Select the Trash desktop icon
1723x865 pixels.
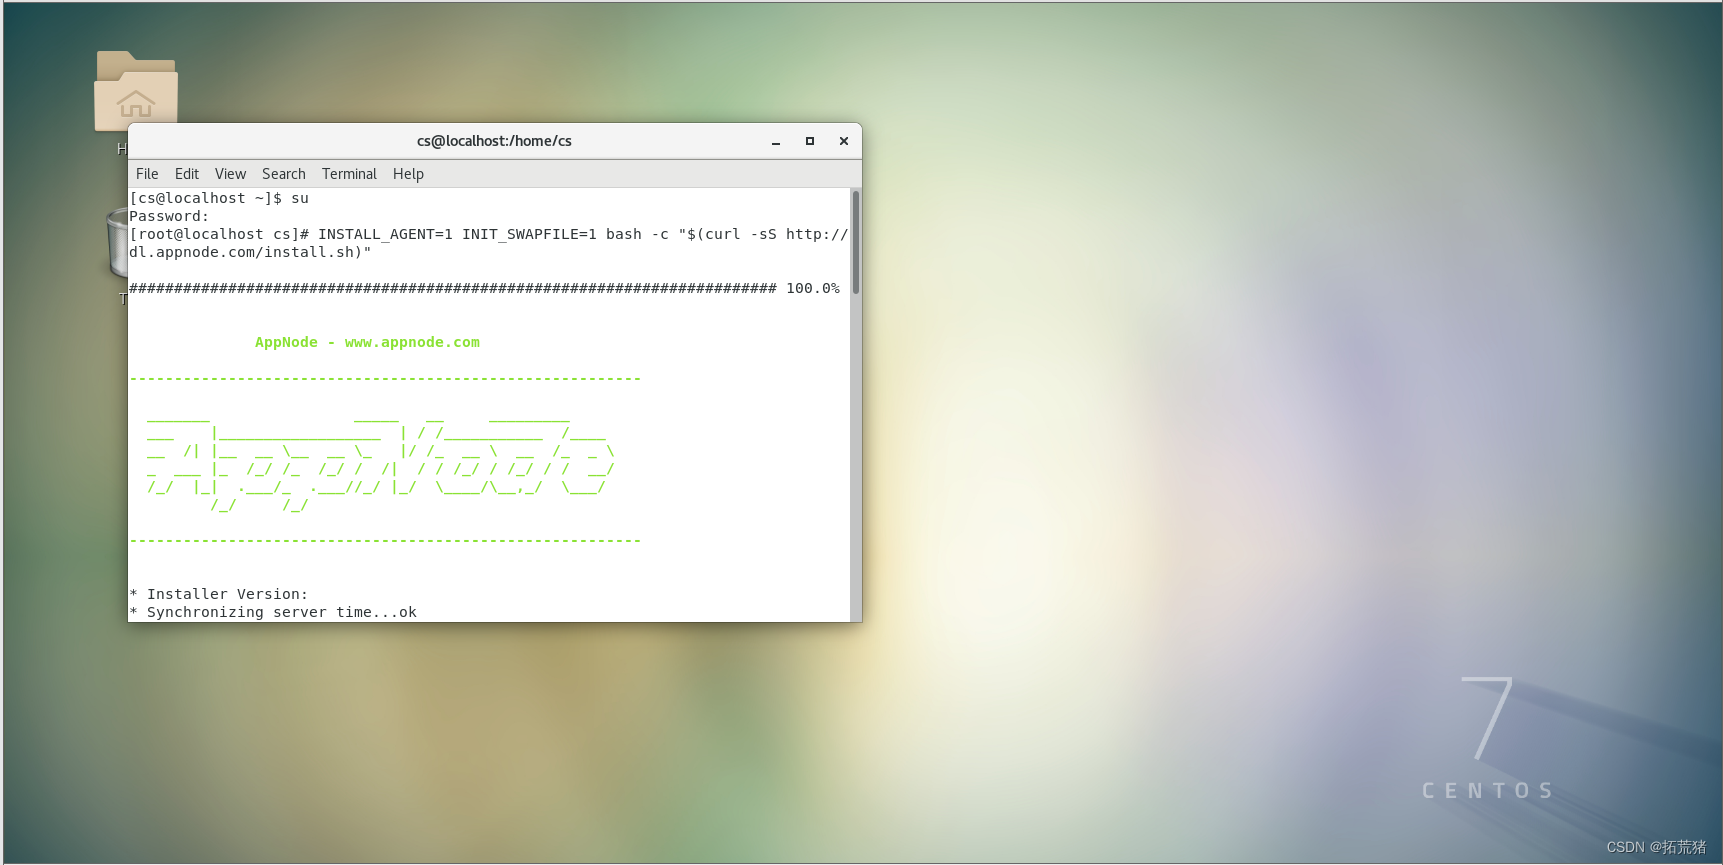click(x=117, y=242)
